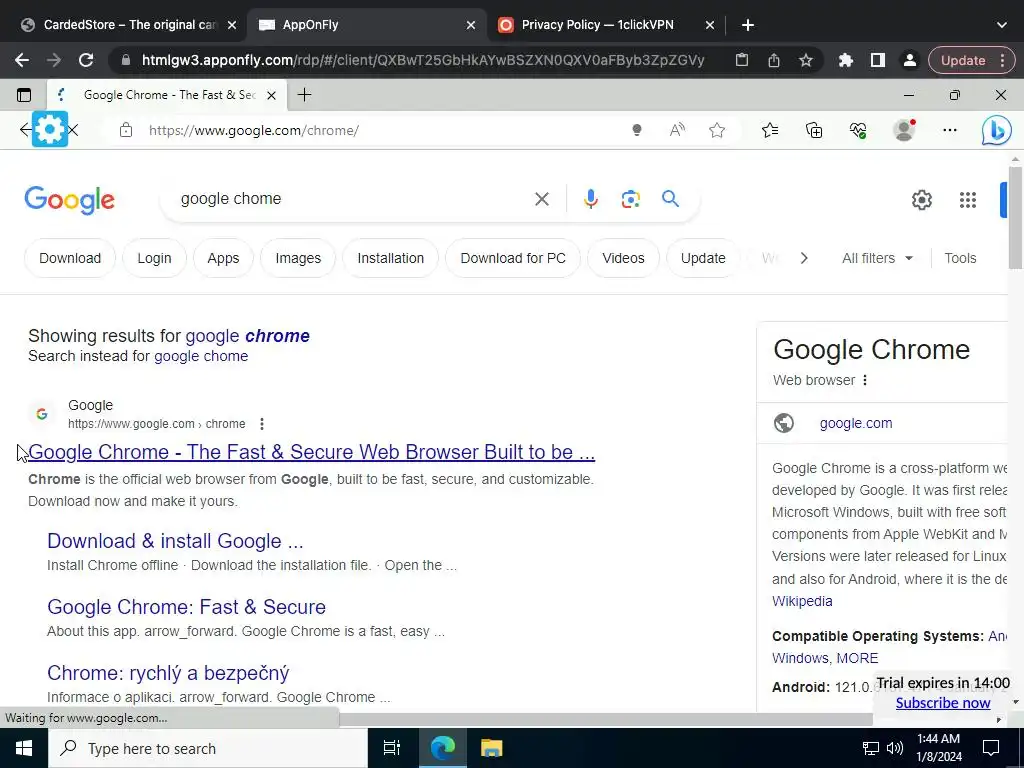Clear the Google search query
This screenshot has height=768, width=1024.
tap(542, 199)
